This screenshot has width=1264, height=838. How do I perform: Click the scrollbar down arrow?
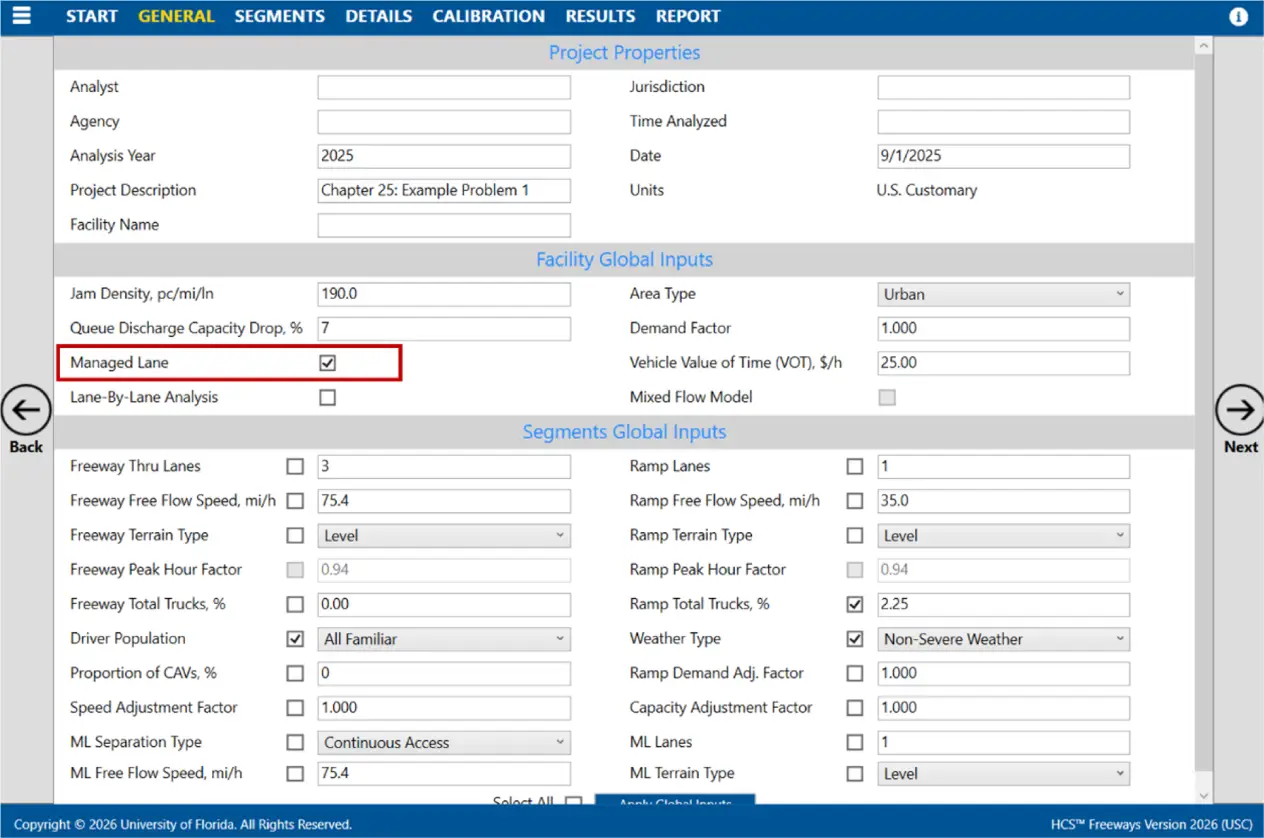[1203, 796]
